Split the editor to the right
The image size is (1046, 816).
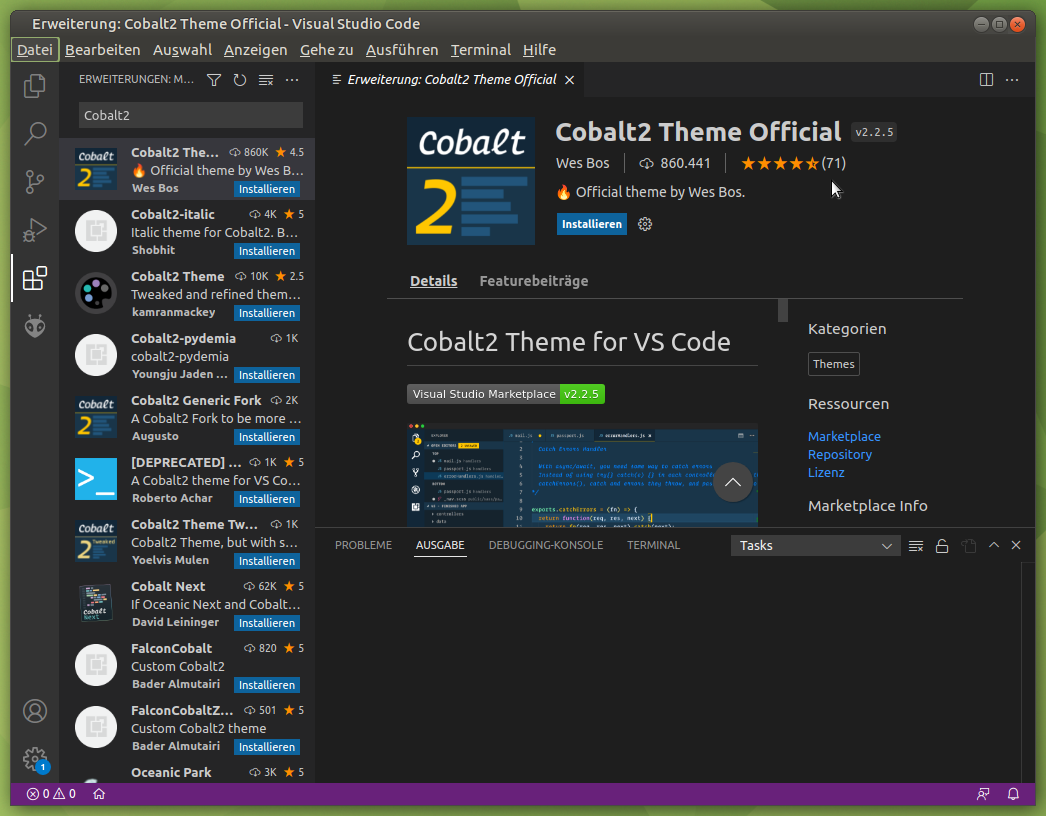tap(986, 80)
